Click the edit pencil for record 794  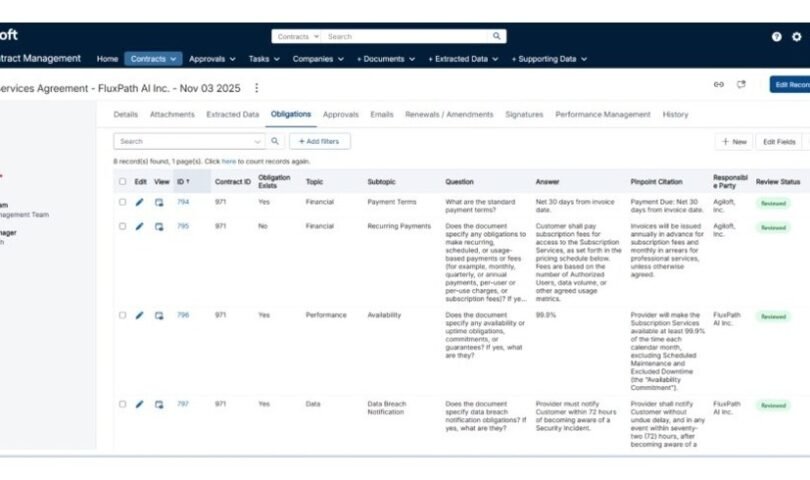coord(140,202)
